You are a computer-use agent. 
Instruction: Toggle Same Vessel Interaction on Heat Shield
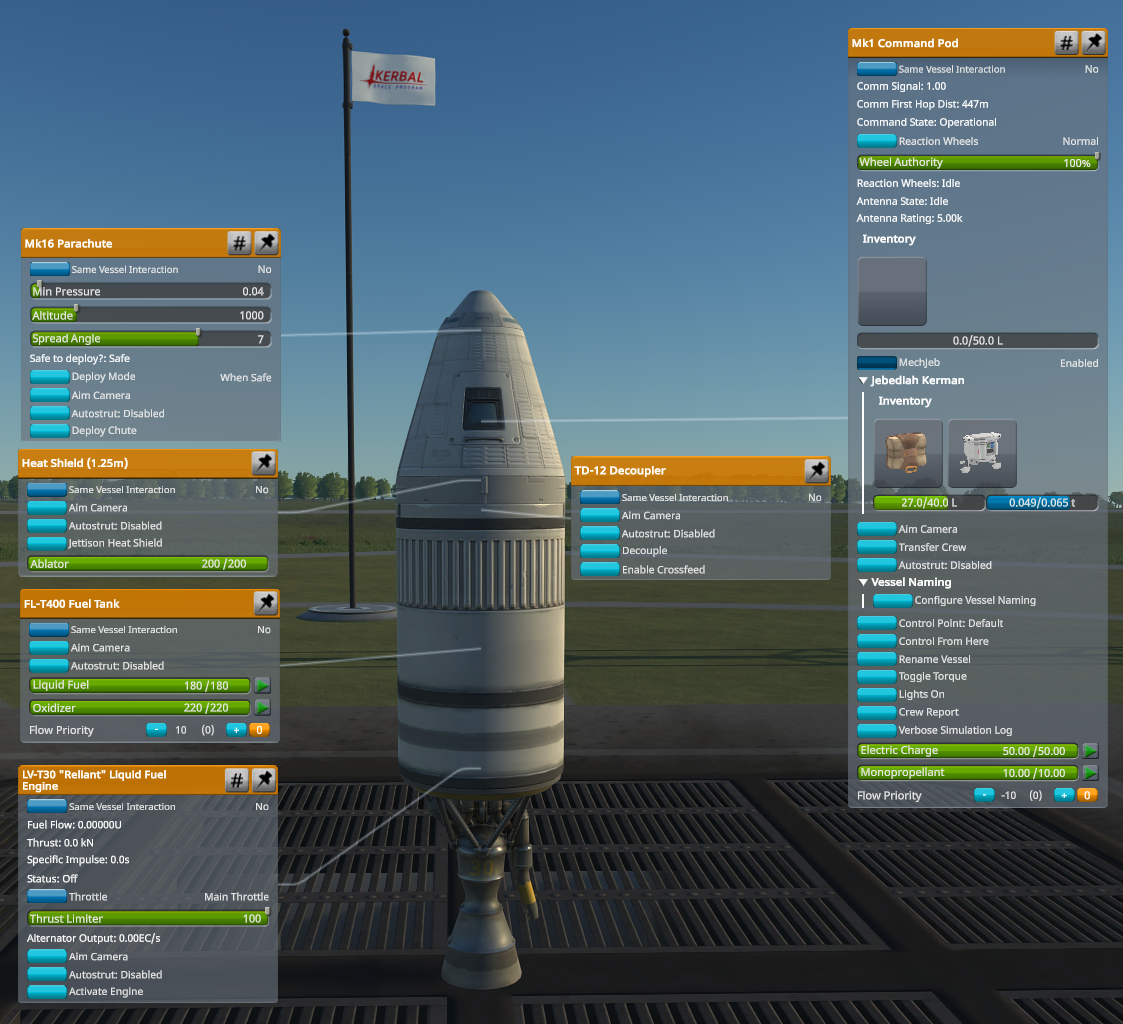47,490
